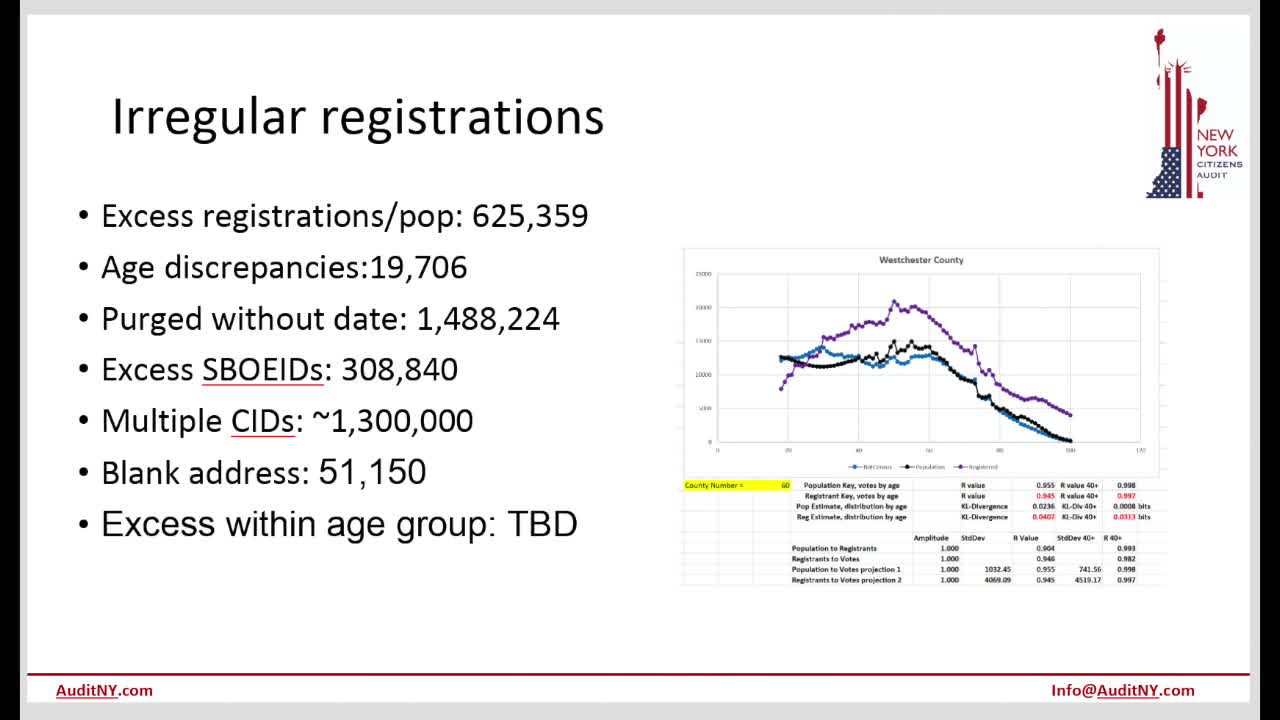This screenshot has width=1280, height=720.
Task: Click the yellow 'County Number =' cell
Action: pos(737,485)
